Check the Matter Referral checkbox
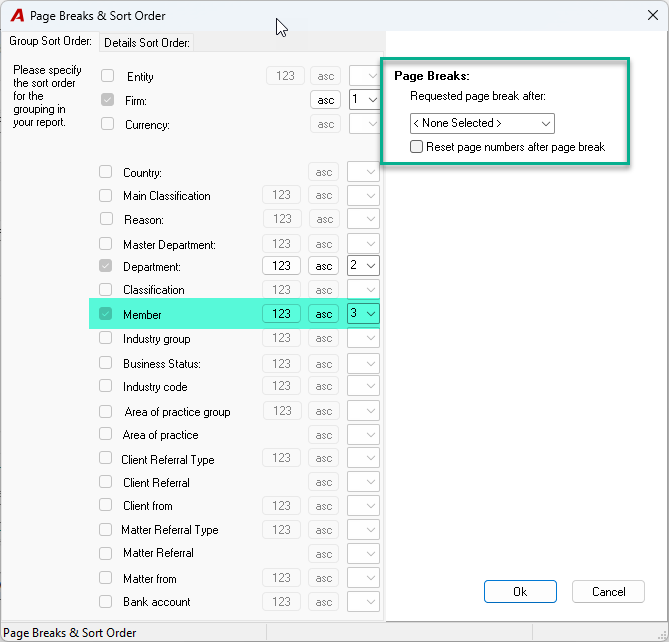The width and height of the screenshot is (669, 642). coord(105,553)
